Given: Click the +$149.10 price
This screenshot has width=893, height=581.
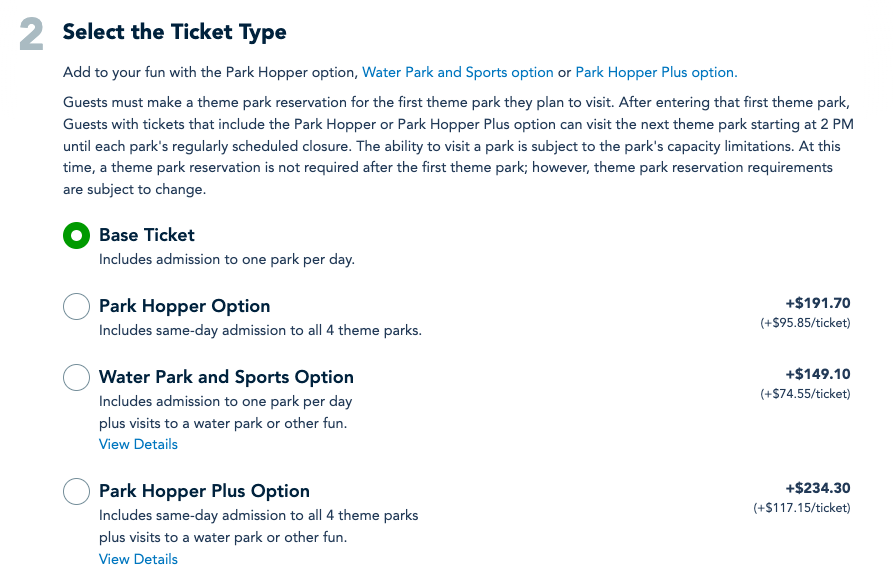Looking at the screenshot, I should coord(817,374).
